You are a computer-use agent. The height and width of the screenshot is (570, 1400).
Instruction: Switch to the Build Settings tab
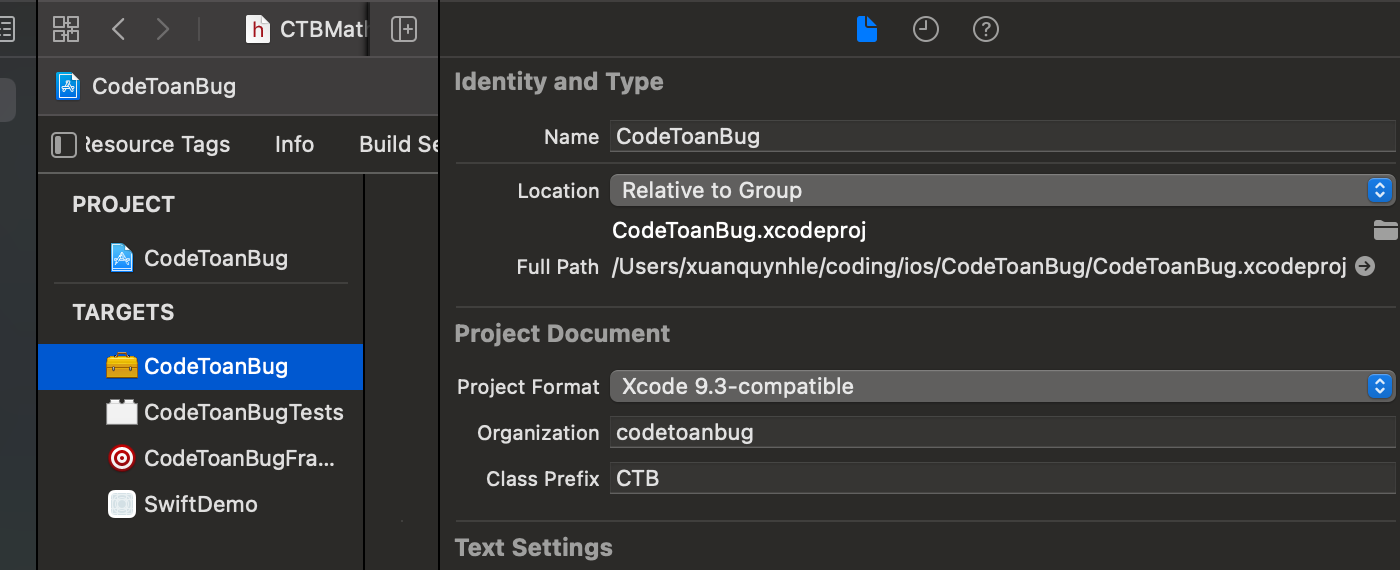[398, 145]
